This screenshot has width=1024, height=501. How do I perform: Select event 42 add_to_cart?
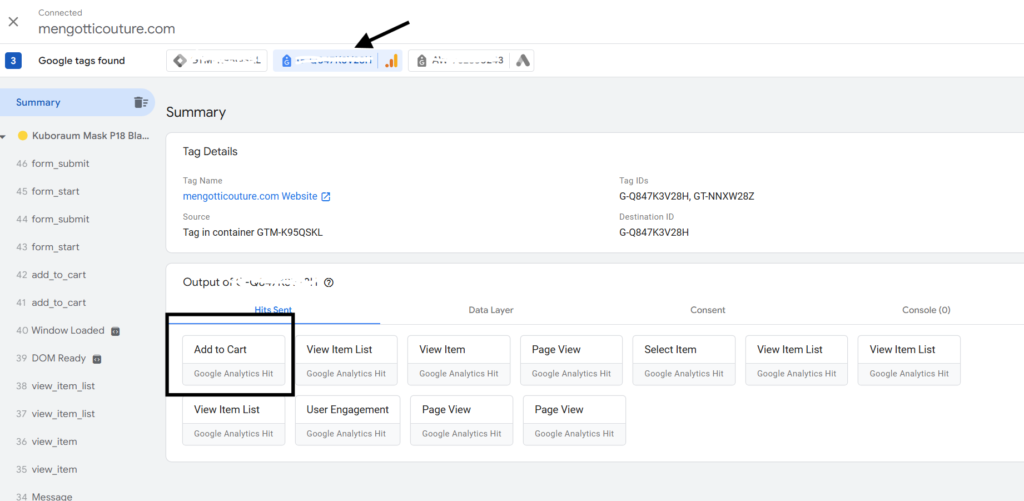click(x=50, y=275)
